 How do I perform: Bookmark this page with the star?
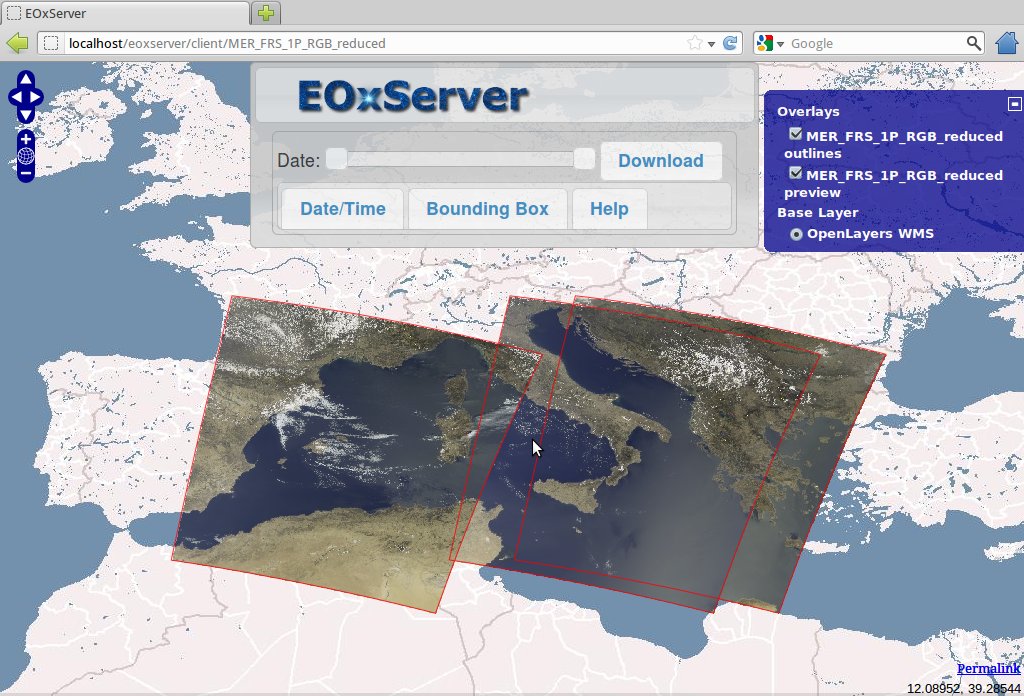click(x=694, y=43)
